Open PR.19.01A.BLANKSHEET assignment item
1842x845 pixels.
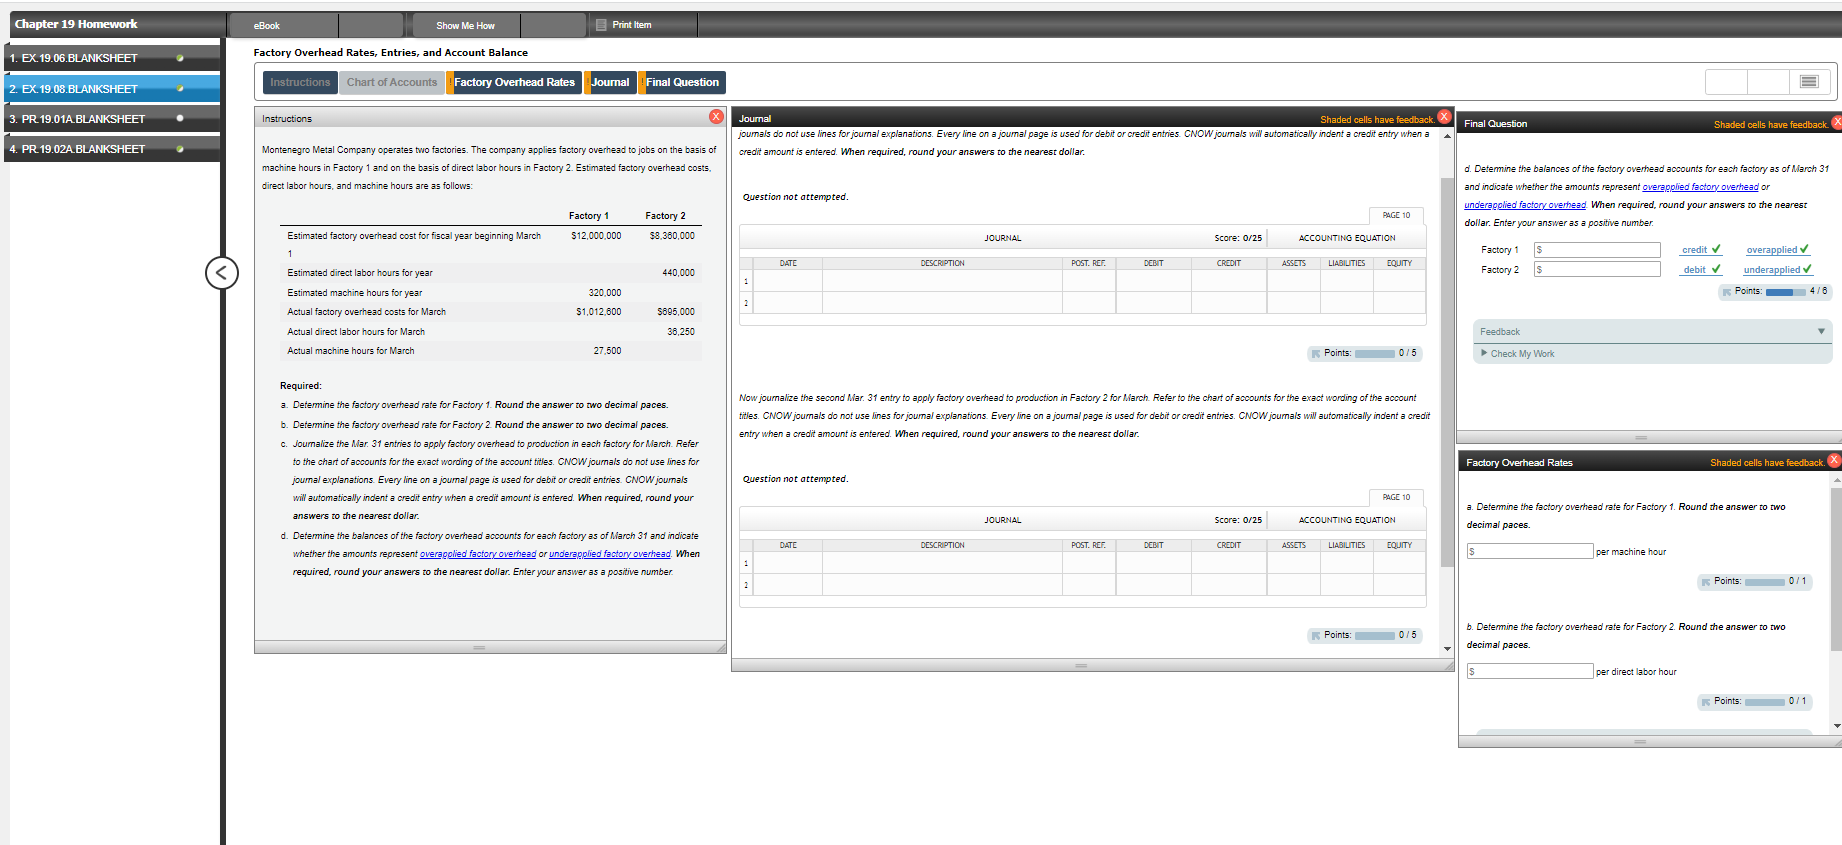point(112,119)
